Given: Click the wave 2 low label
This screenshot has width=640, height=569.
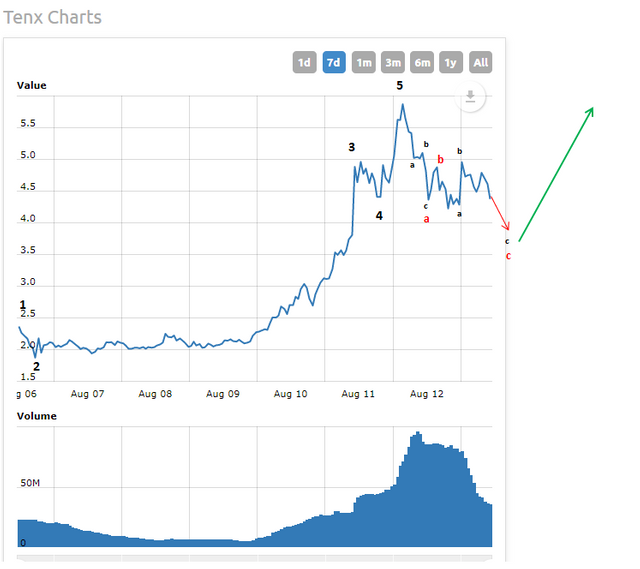Looking at the screenshot, I should point(36,366).
